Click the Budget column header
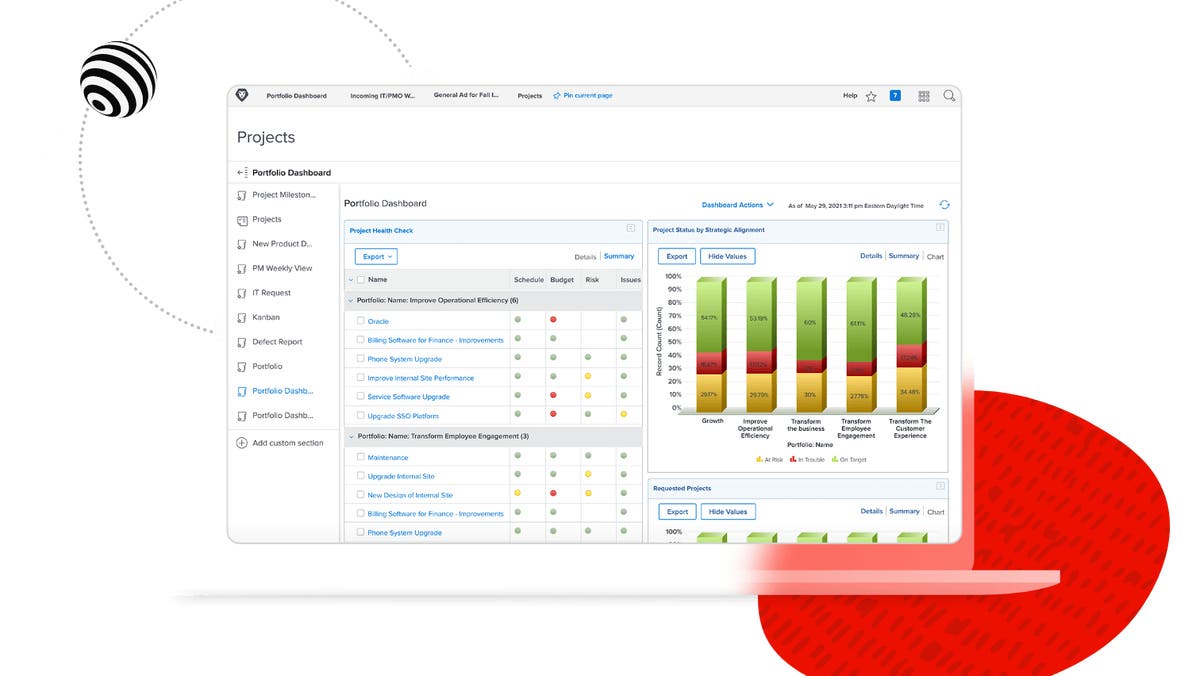 tap(562, 280)
